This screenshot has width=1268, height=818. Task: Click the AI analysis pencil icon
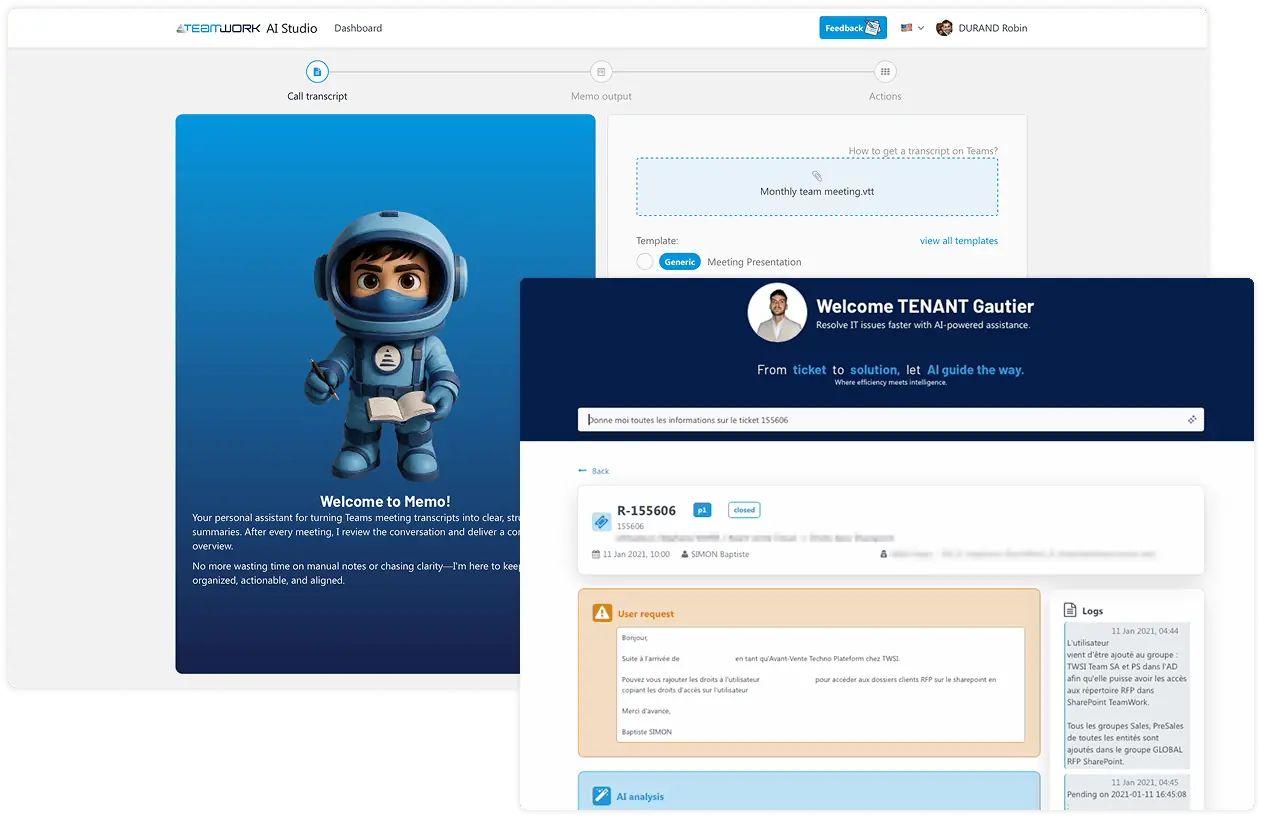[601, 794]
